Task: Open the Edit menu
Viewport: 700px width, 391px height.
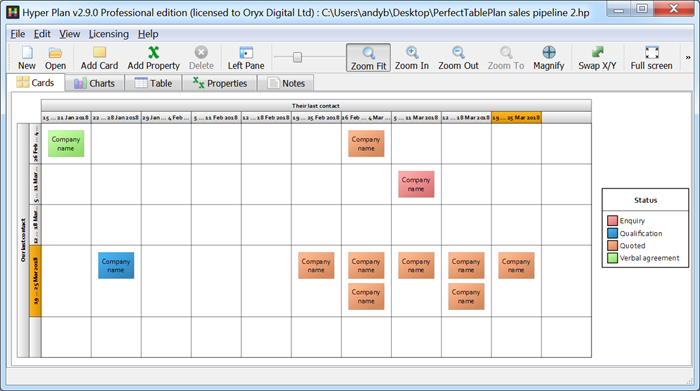Action: click(42, 34)
